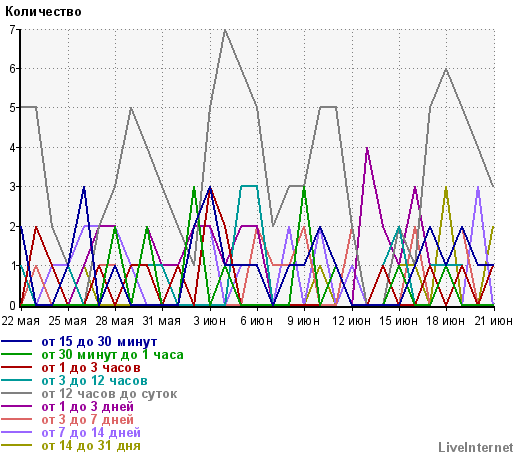Click the gray line swatch for 12 часов до суток
The image size is (520, 457).
[x=17, y=394]
